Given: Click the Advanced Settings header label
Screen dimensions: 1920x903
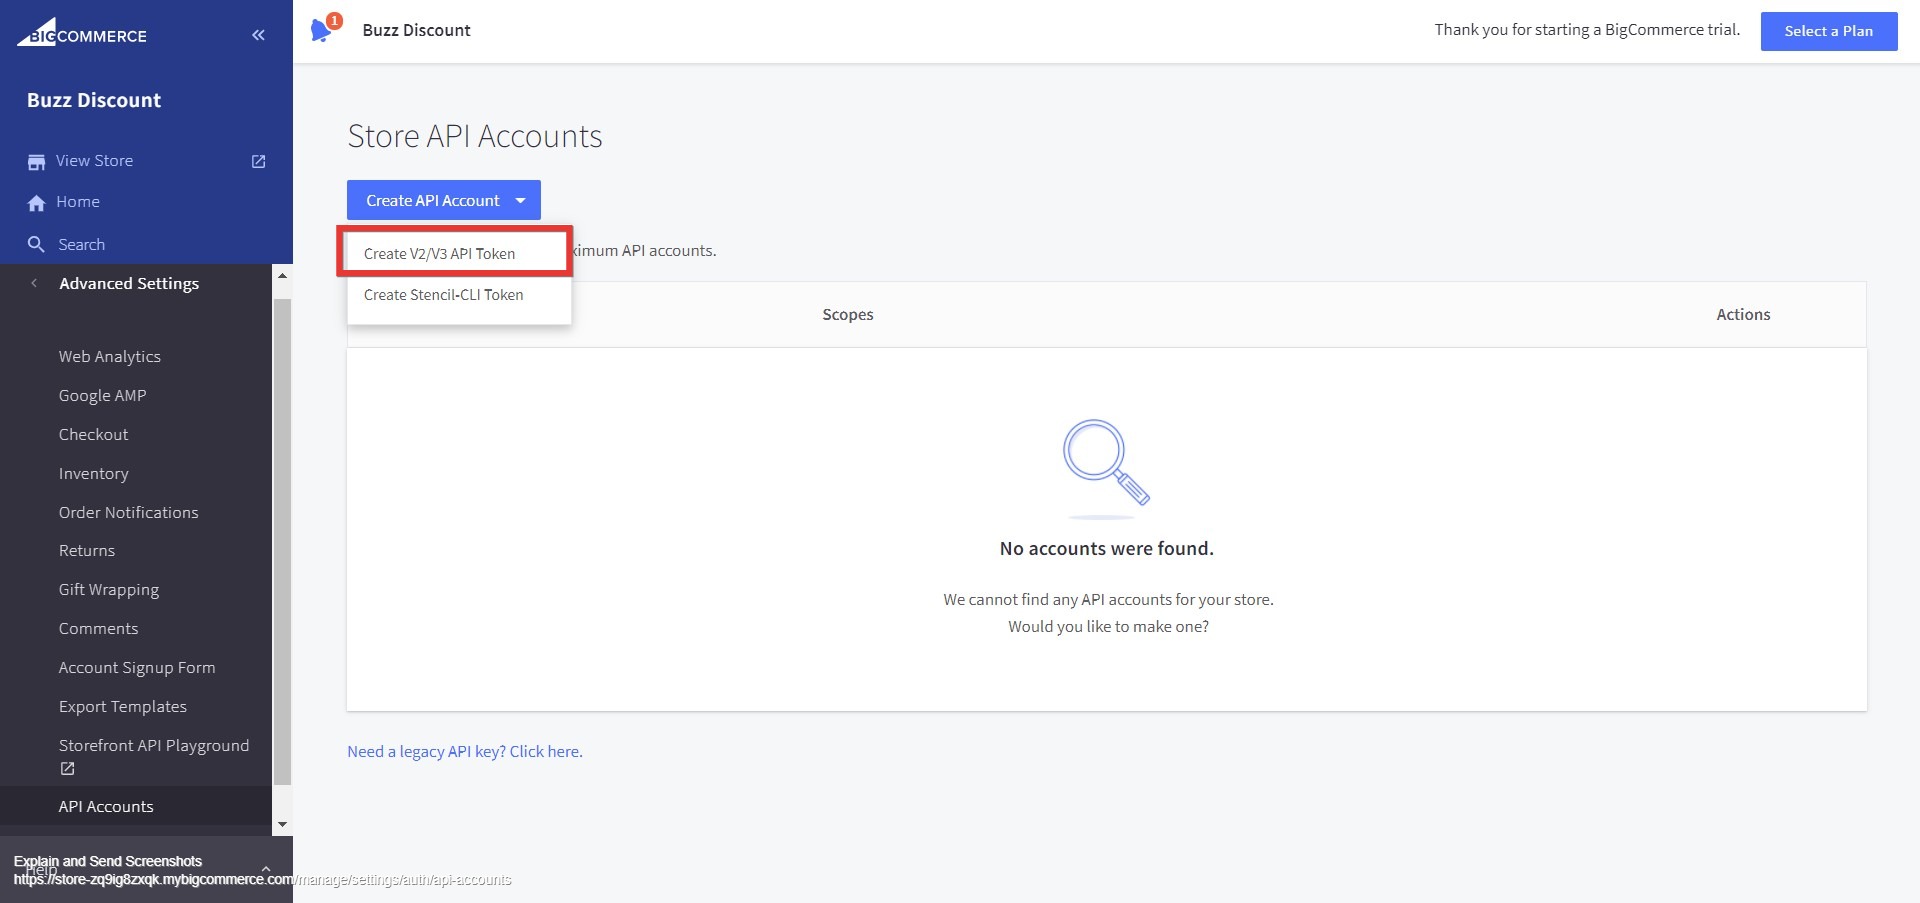Looking at the screenshot, I should (x=129, y=283).
